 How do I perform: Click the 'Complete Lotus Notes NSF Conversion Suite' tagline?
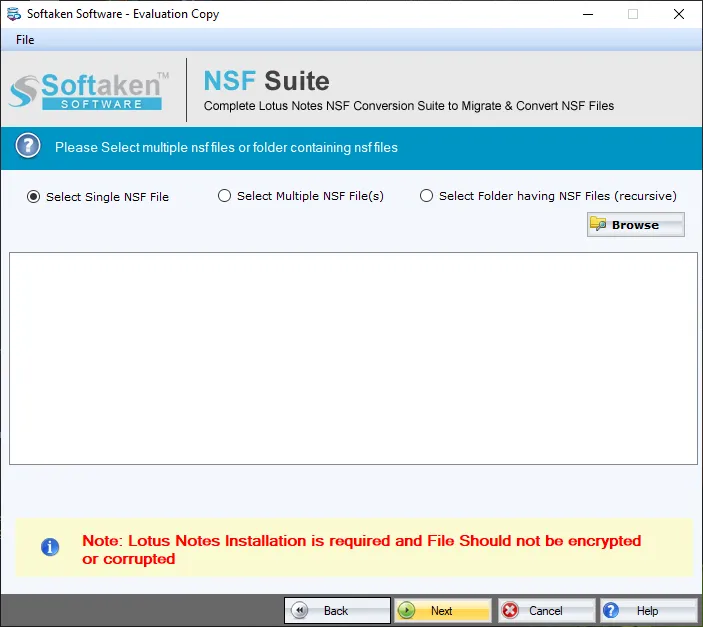click(x=409, y=106)
